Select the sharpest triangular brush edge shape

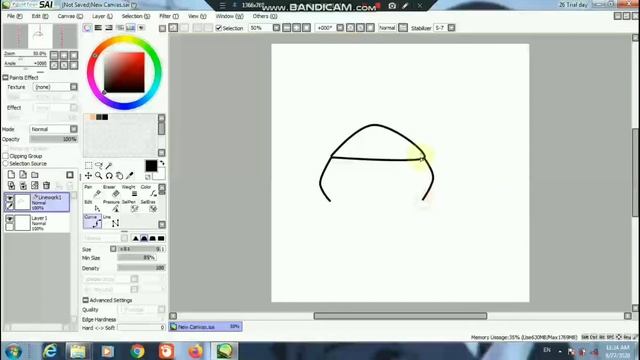click(x=136, y=238)
